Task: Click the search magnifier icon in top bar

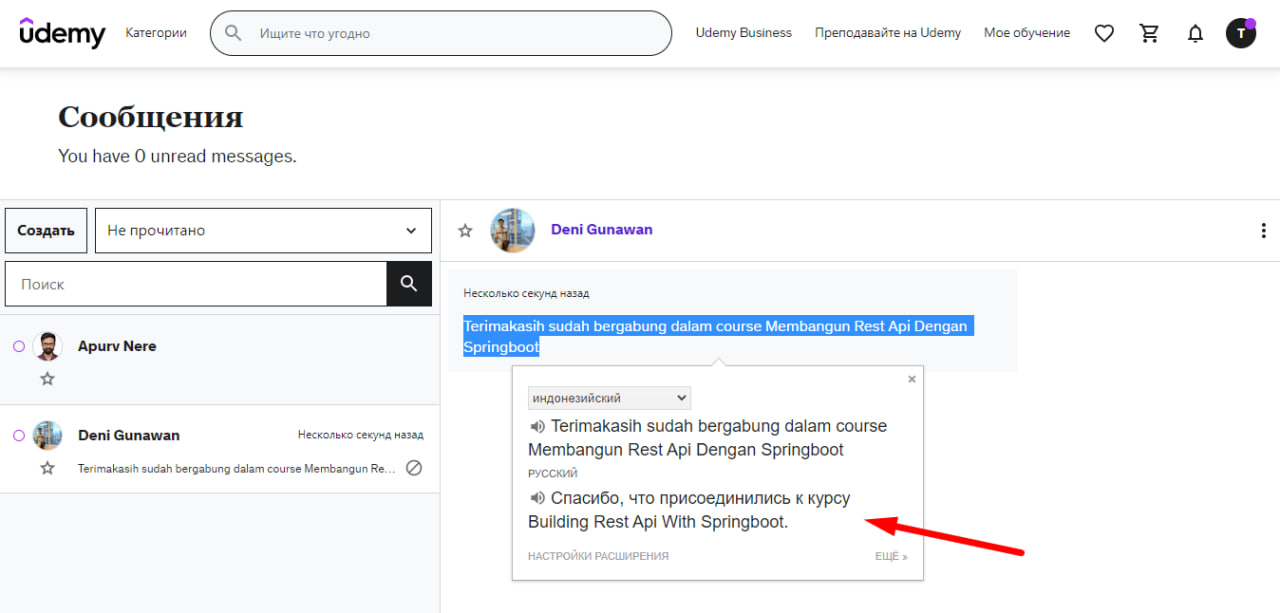Action: (233, 33)
